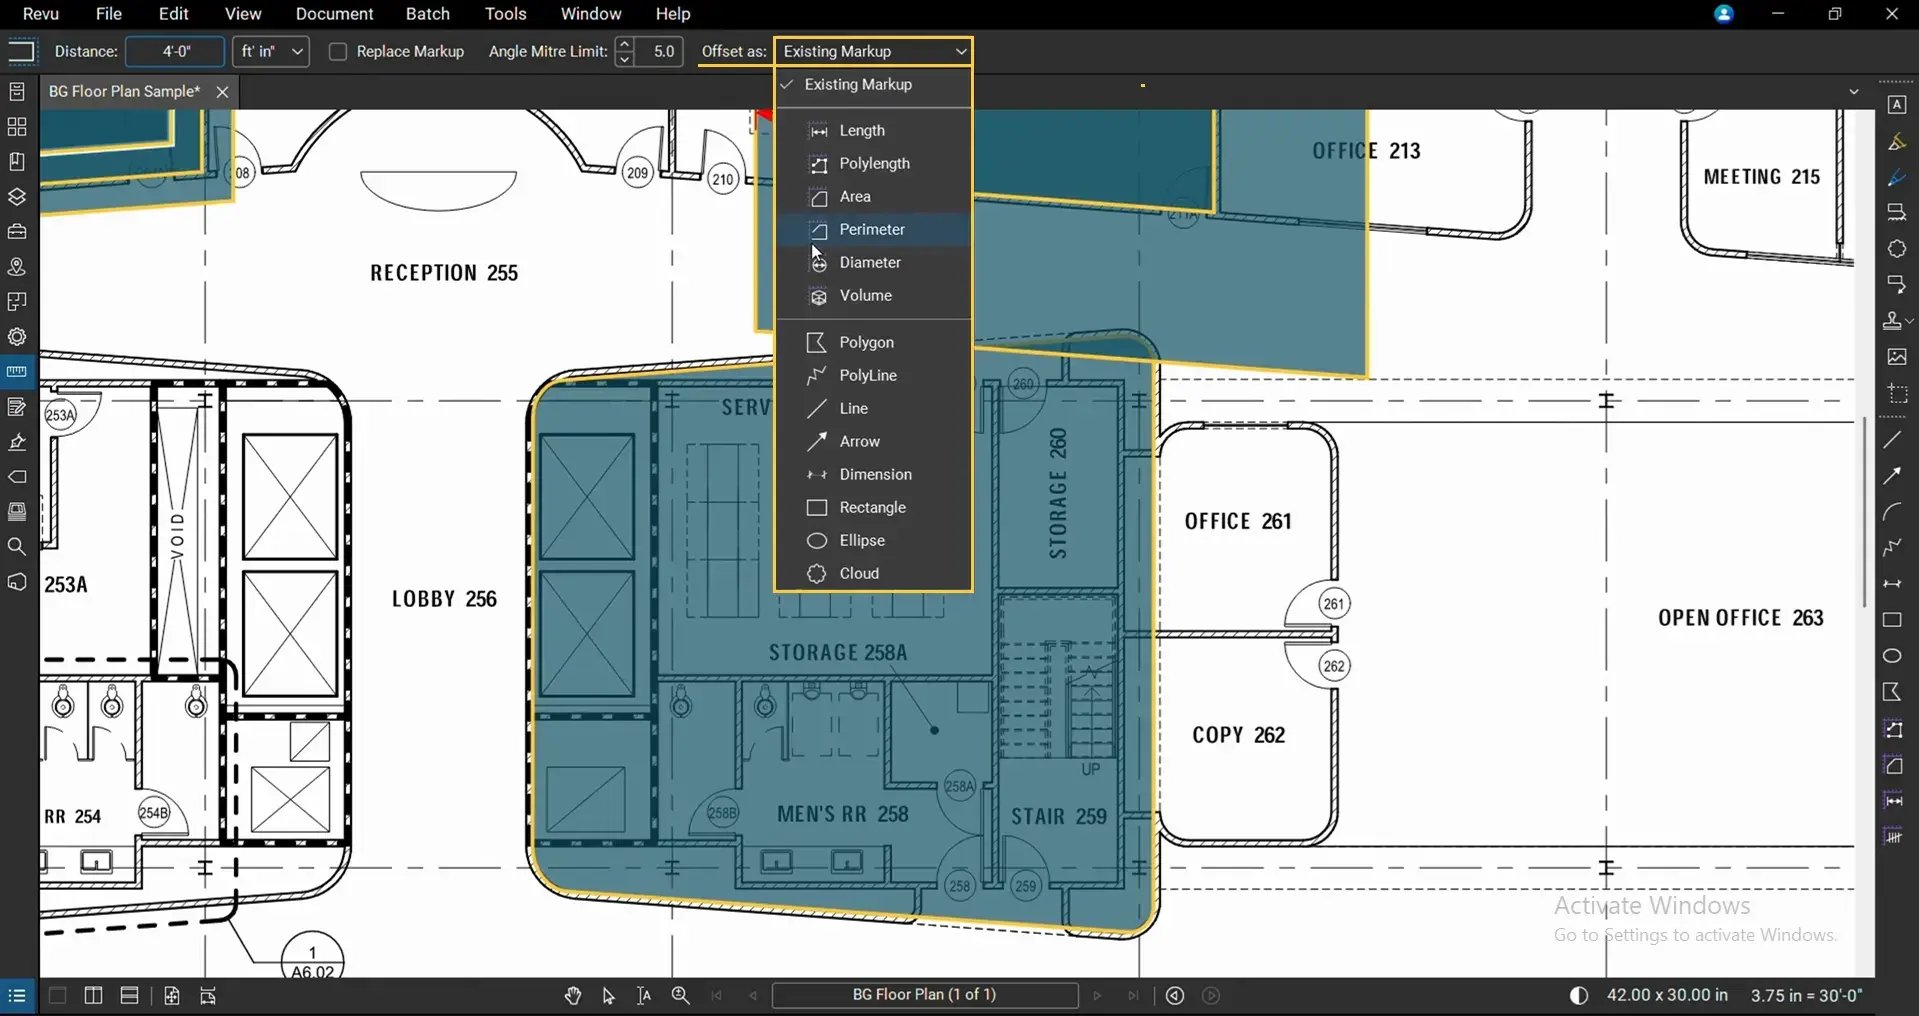
Task: Select the Pan hand tool in bottom bar
Action: click(x=572, y=995)
